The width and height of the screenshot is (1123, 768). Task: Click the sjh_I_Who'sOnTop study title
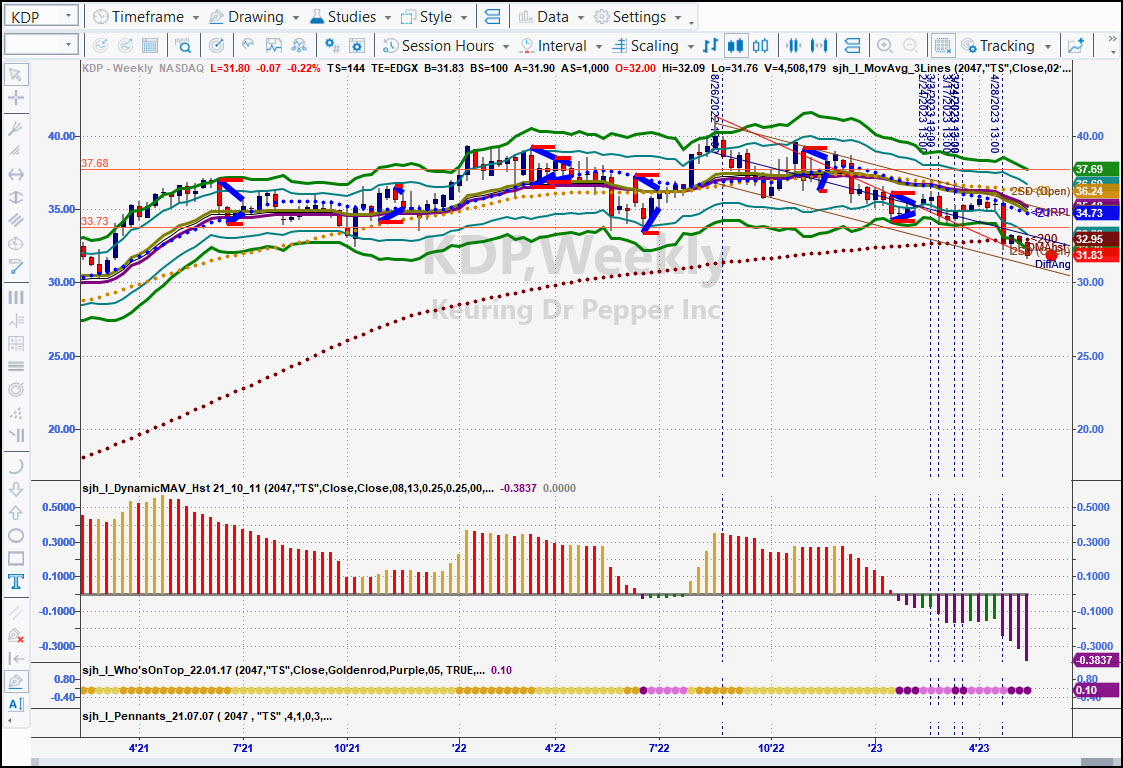pyautogui.click(x=283, y=670)
